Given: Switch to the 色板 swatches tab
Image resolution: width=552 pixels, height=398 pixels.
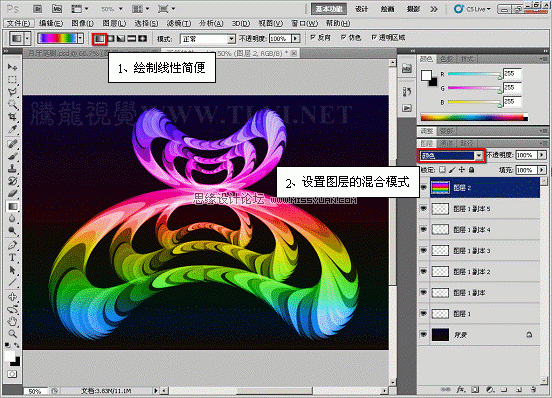Looking at the screenshot, I should pyautogui.click(x=446, y=59).
